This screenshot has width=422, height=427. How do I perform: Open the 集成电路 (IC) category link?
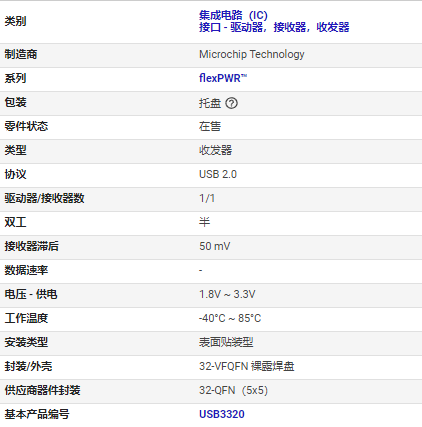click(x=233, y=15)
